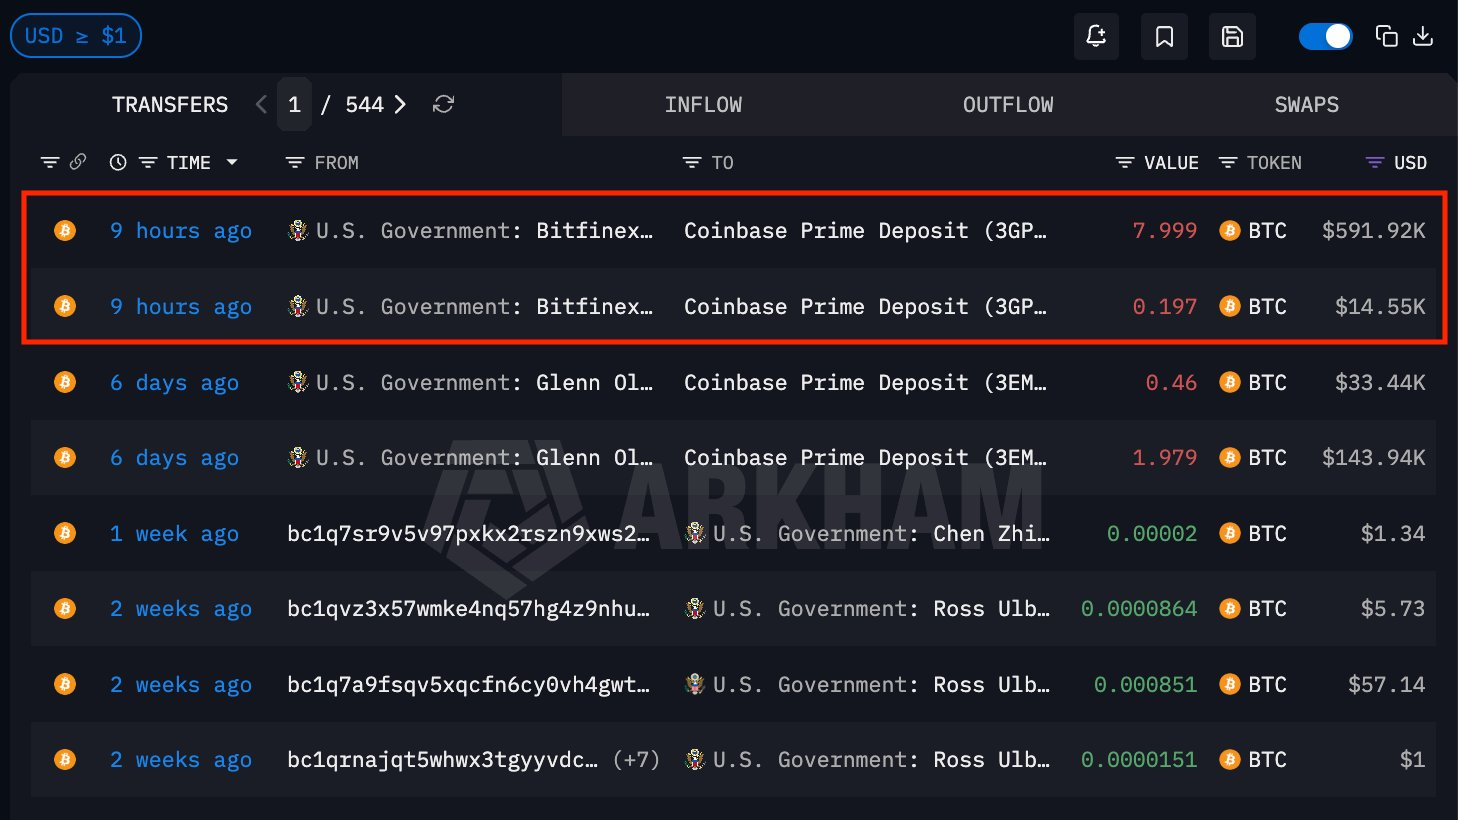Screen dimensions: 1458x820
Task: Click the 1 week ago timestamp
Action: (x=174, y=533)
